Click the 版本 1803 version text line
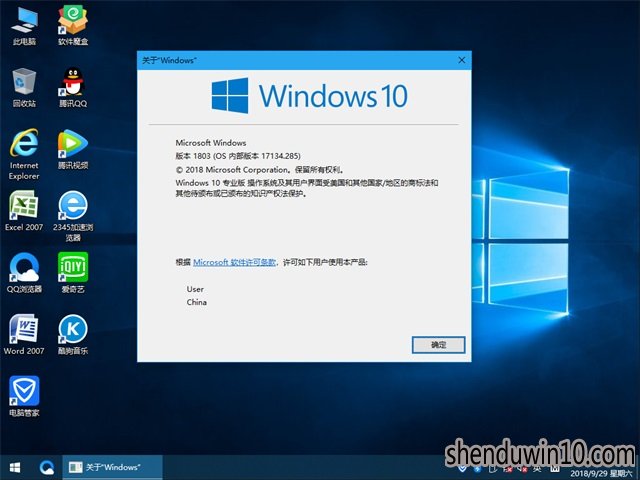 point(238,156)
